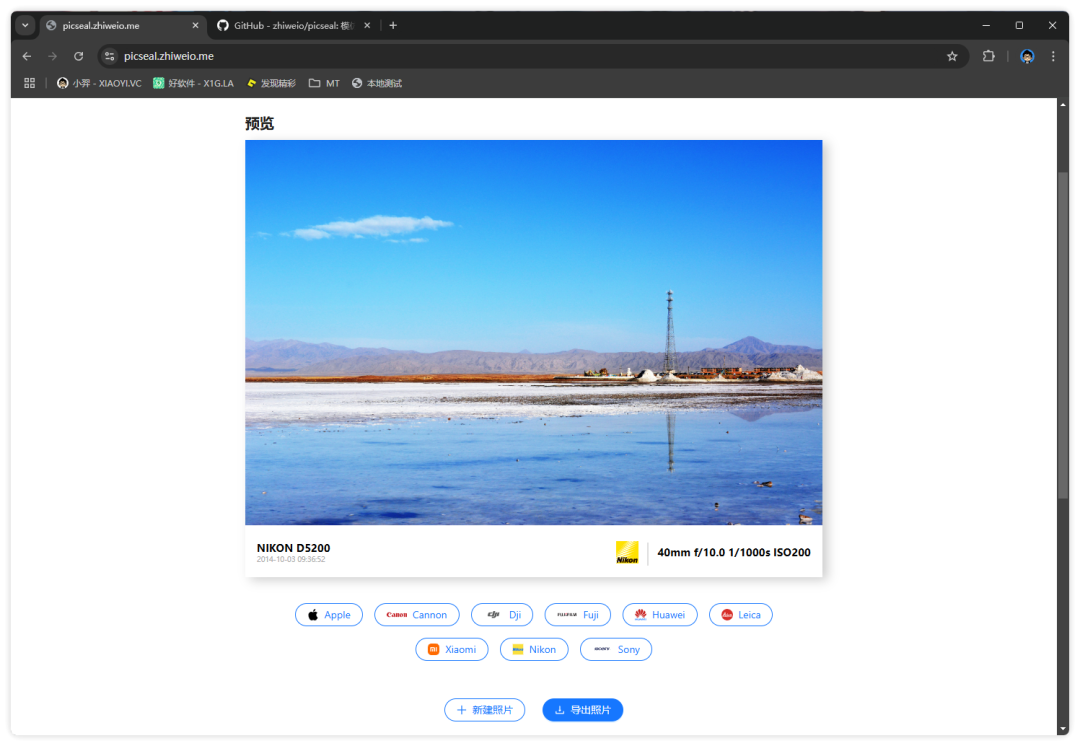
Task: Open the 好软件 - X1G.LA bookmark
Action: (x=194, y=83)
